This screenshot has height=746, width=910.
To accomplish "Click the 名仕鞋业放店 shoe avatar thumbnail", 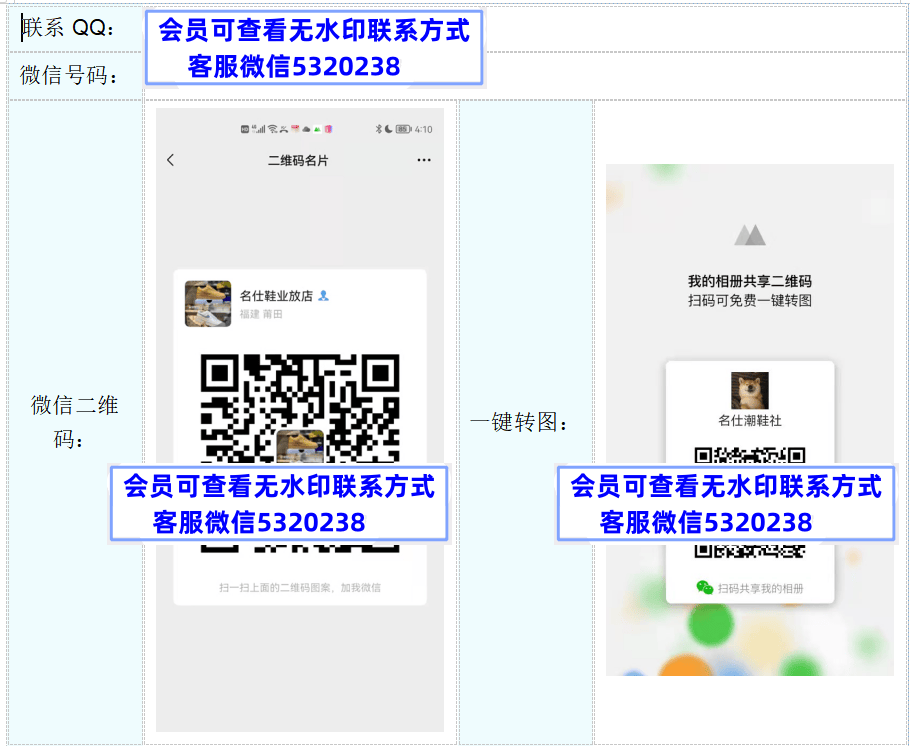I will pyautogui.click(x=208, y=304).
